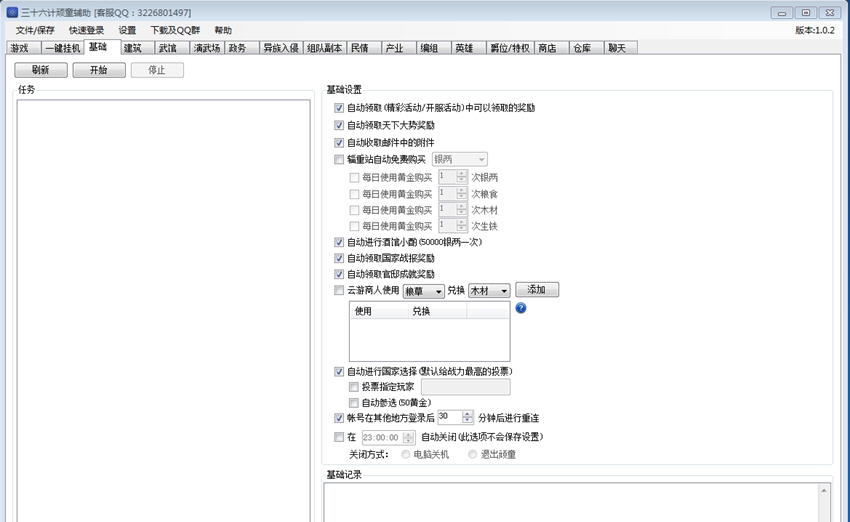Image resolution: width=850 pixels, height=522 pixels.
Task: Toggle 自动领取天下大势奖励 checkbox
Action: 339,125
